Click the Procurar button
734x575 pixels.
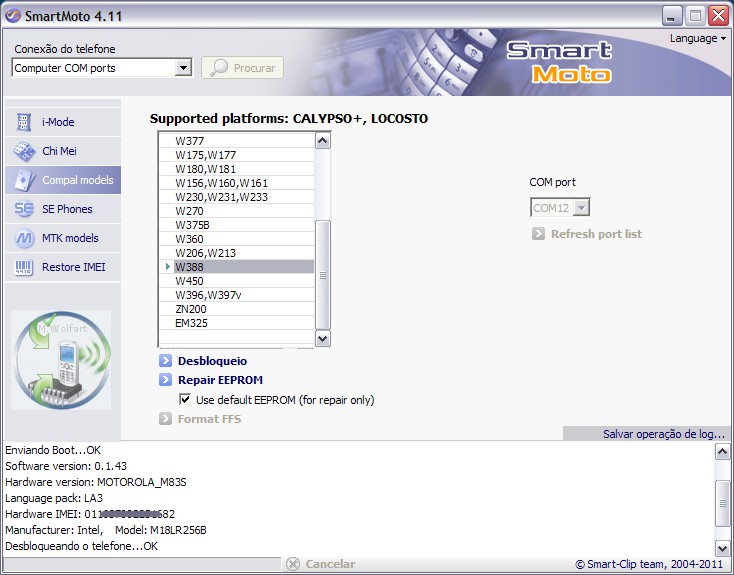pyautogui.click(x=243, y=68)
